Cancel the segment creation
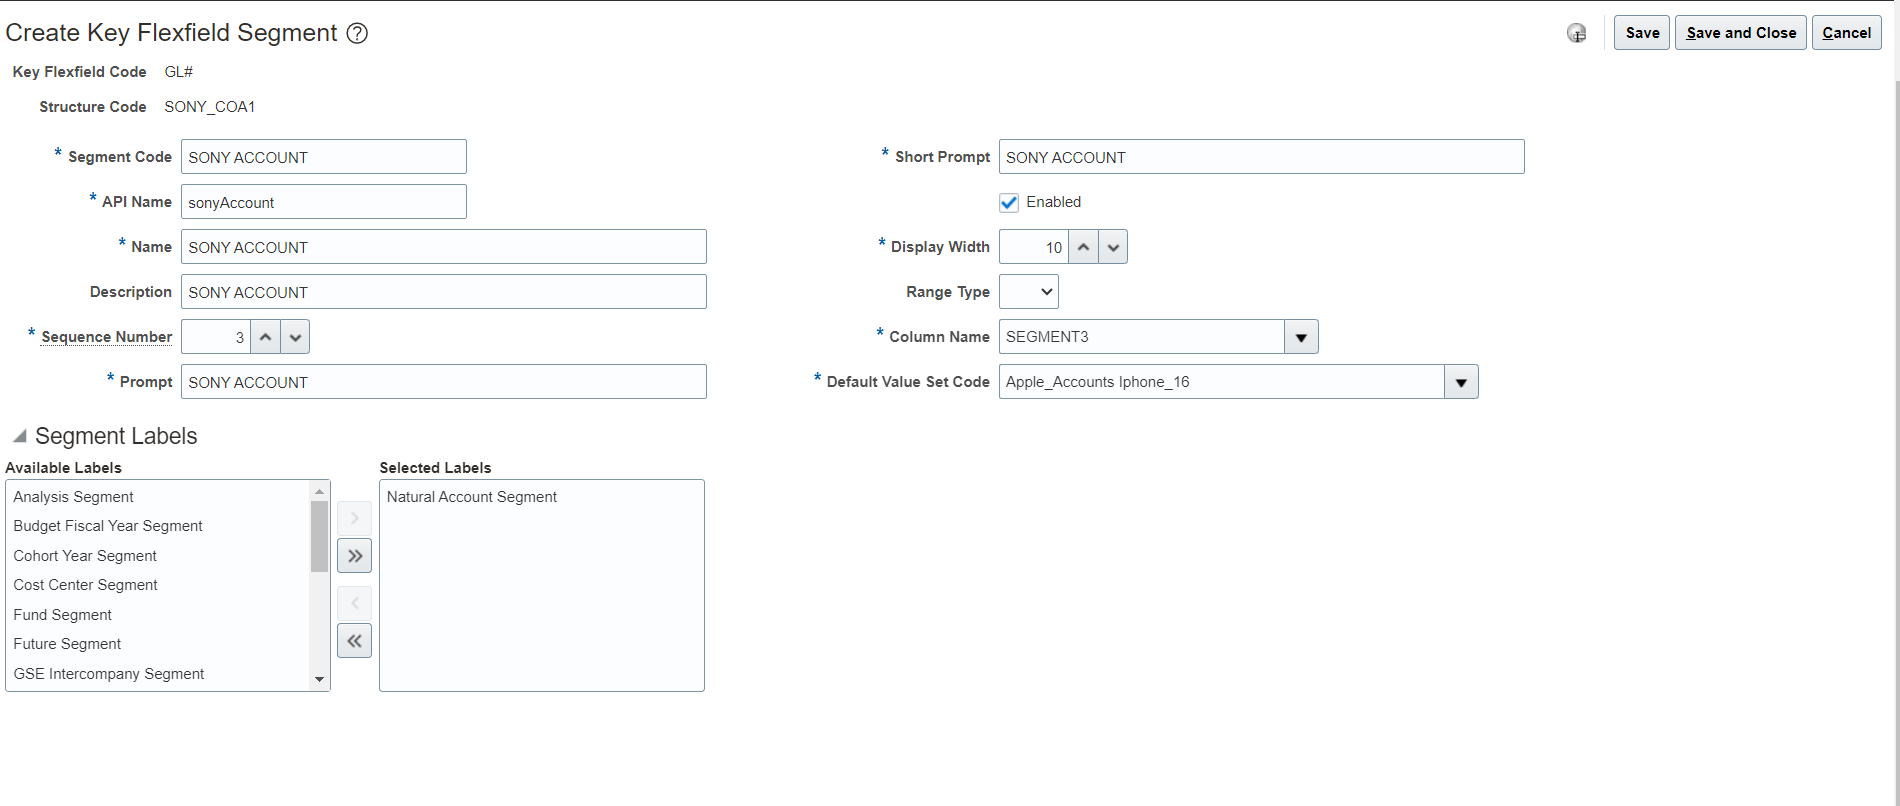Screen dimensions: 1900x806 point(1846,33)
